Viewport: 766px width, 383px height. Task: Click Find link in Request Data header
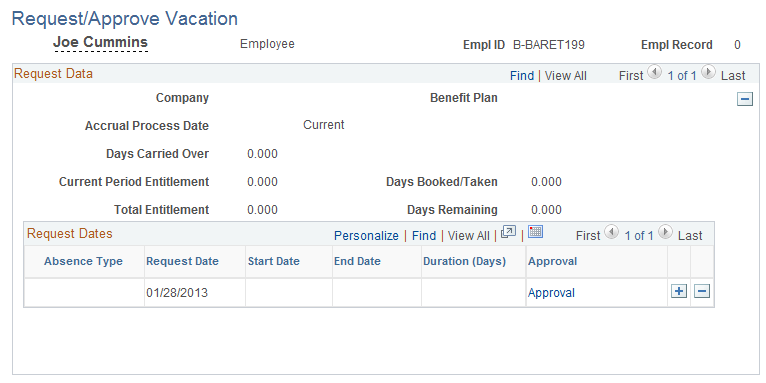coord(522,76)
